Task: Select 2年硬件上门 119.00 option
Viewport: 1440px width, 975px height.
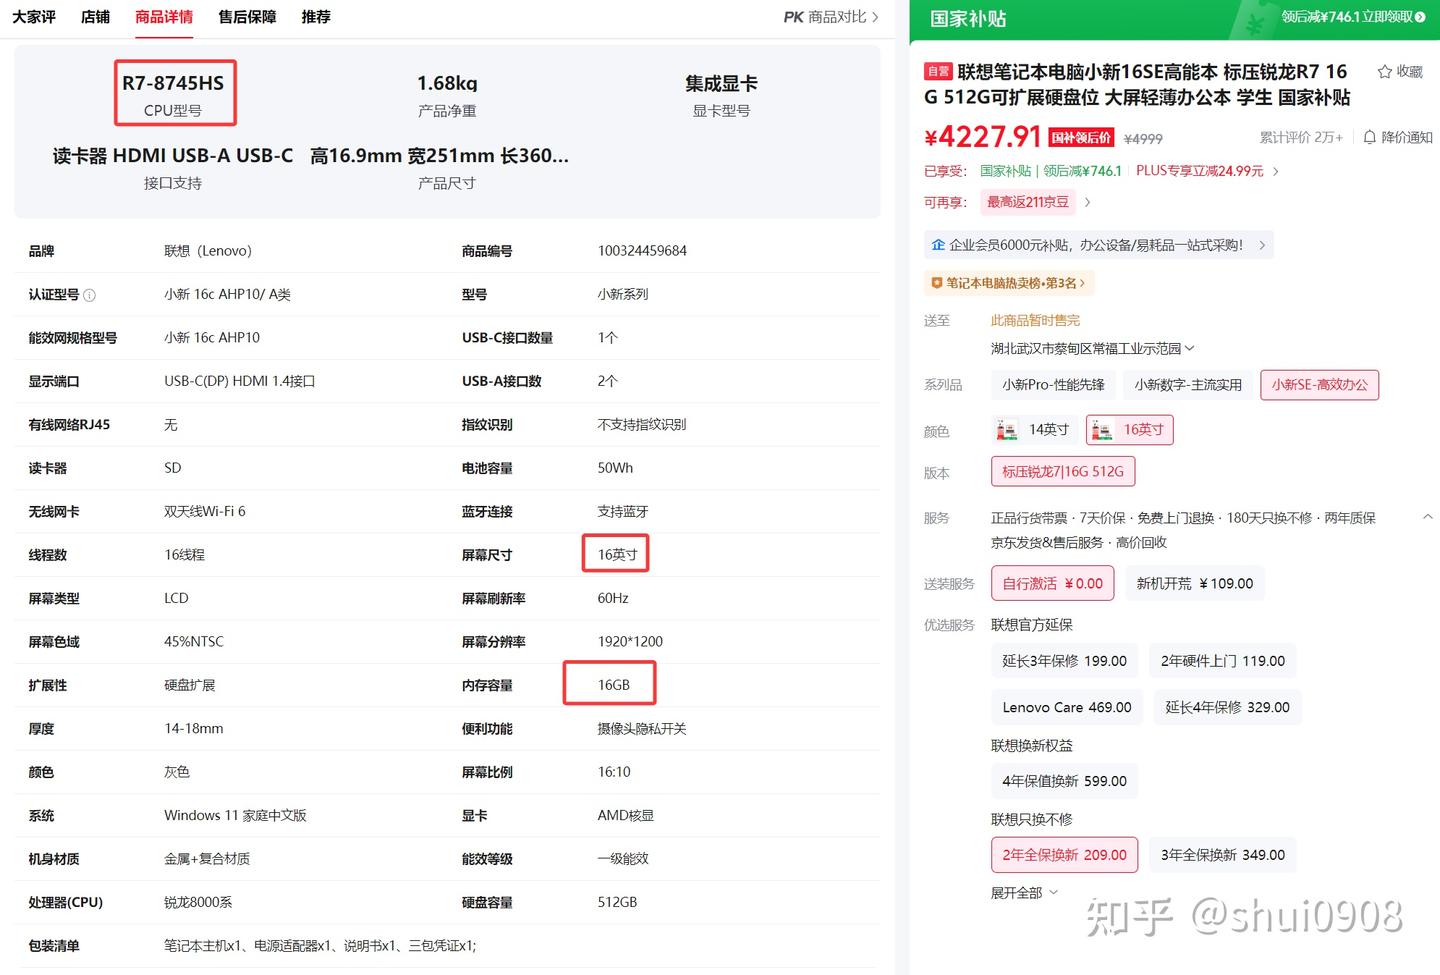Action: click(x=1223, y=661)
